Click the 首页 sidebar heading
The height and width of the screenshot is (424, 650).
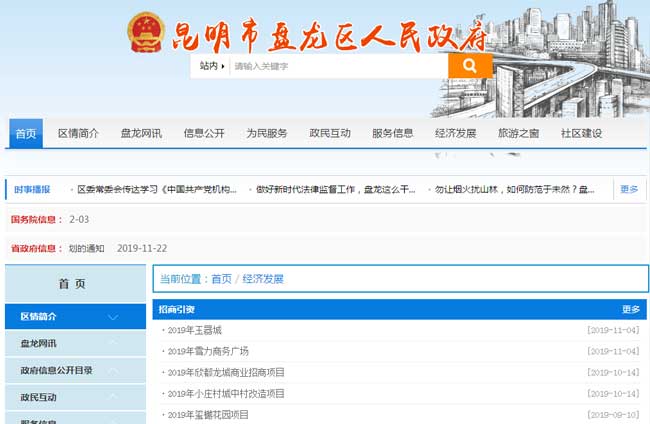(72, 284)
